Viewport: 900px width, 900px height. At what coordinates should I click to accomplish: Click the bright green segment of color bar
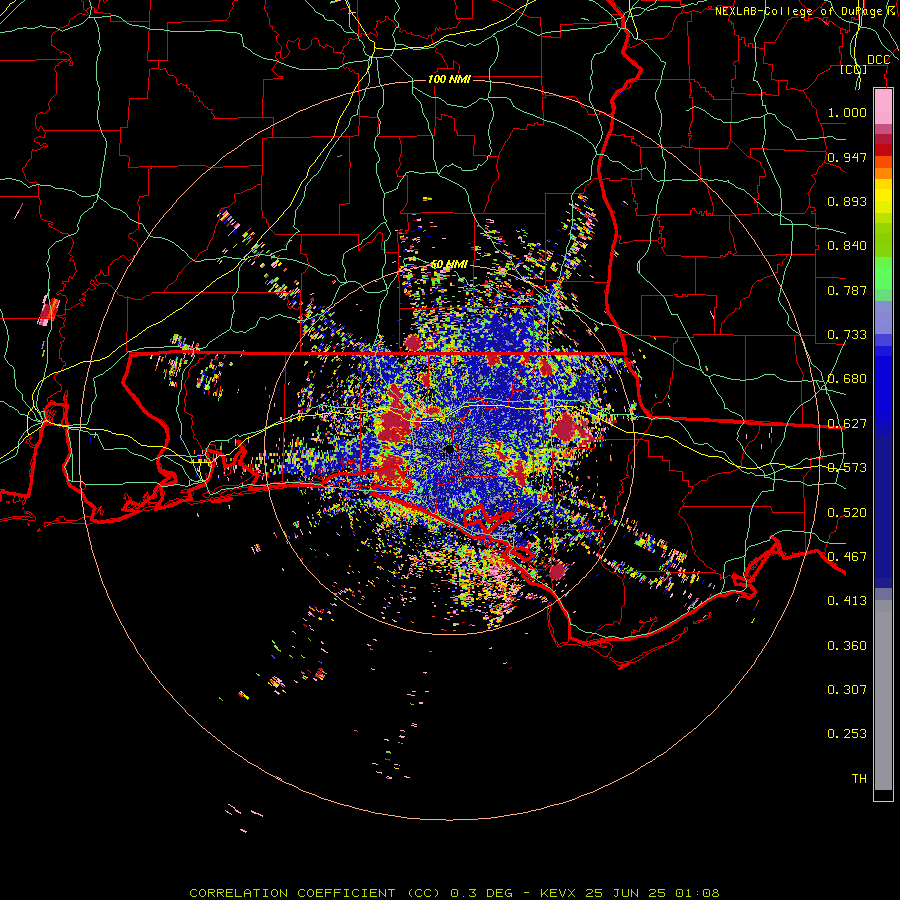pos(883,273)
